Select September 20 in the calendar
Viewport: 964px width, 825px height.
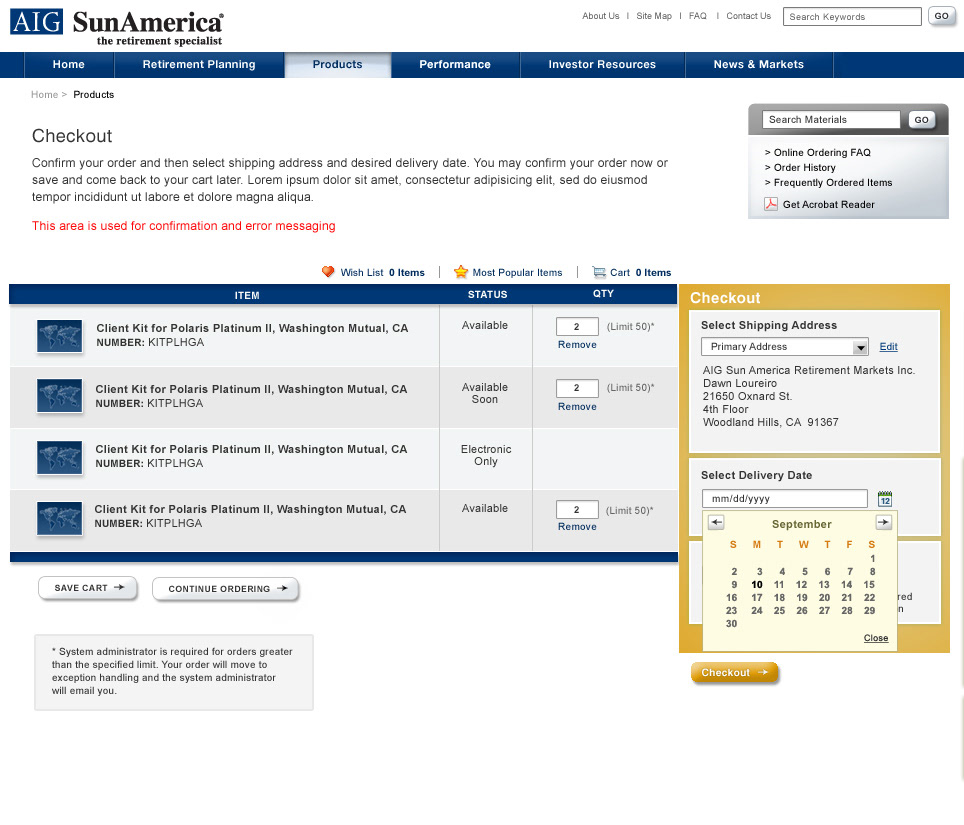(824, 598)
